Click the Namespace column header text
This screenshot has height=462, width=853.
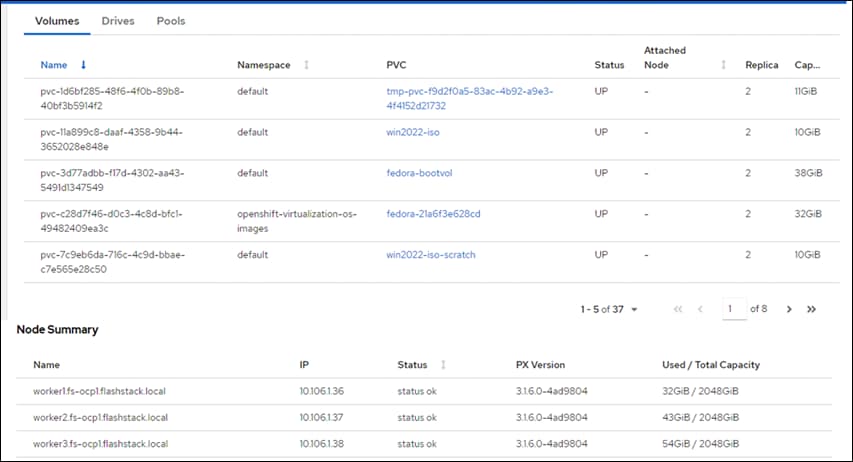point(264,65)
